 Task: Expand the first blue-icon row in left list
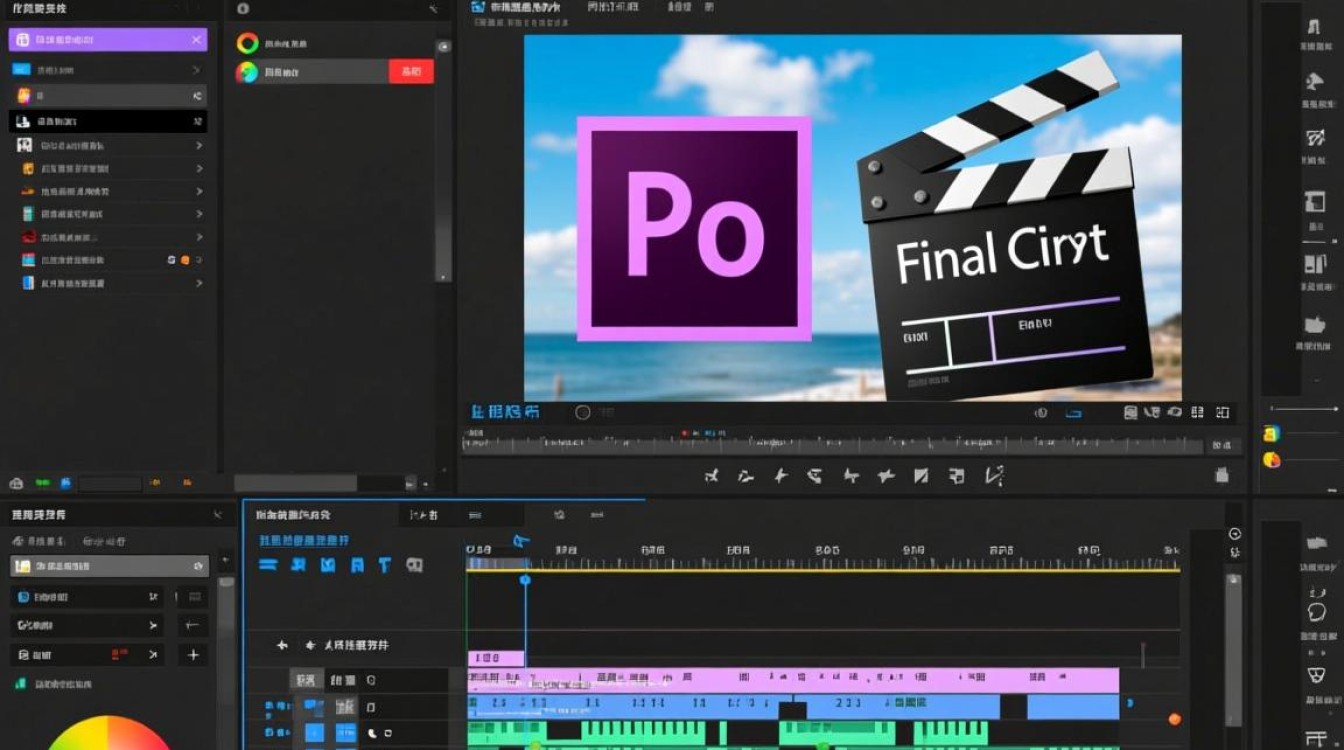pyautogui.click(x=196, y=70)
